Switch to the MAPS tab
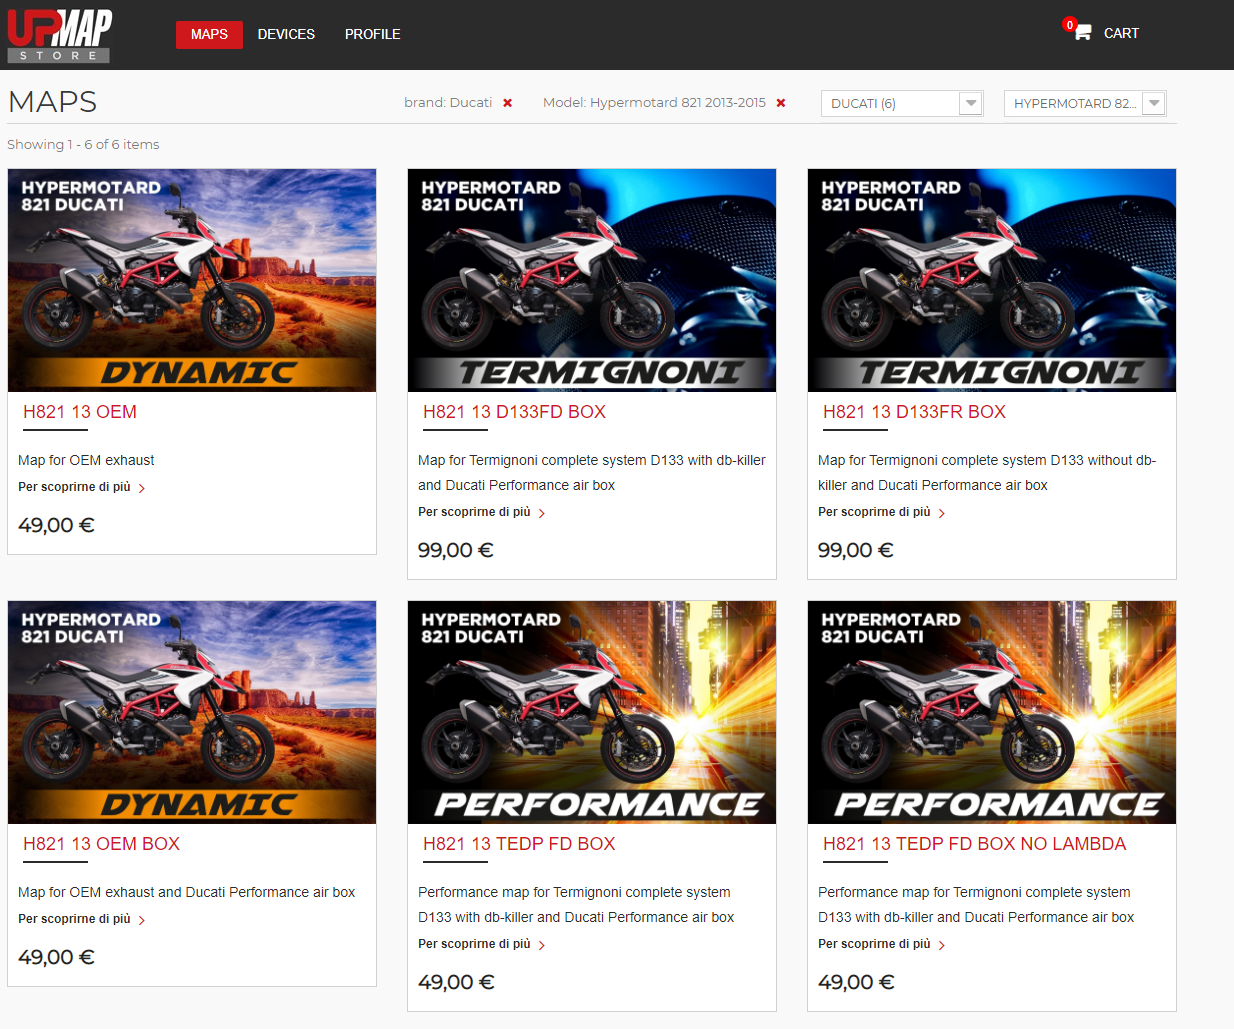The image size is (1234, 1029). pyautogui.click(x=209, y=34)
